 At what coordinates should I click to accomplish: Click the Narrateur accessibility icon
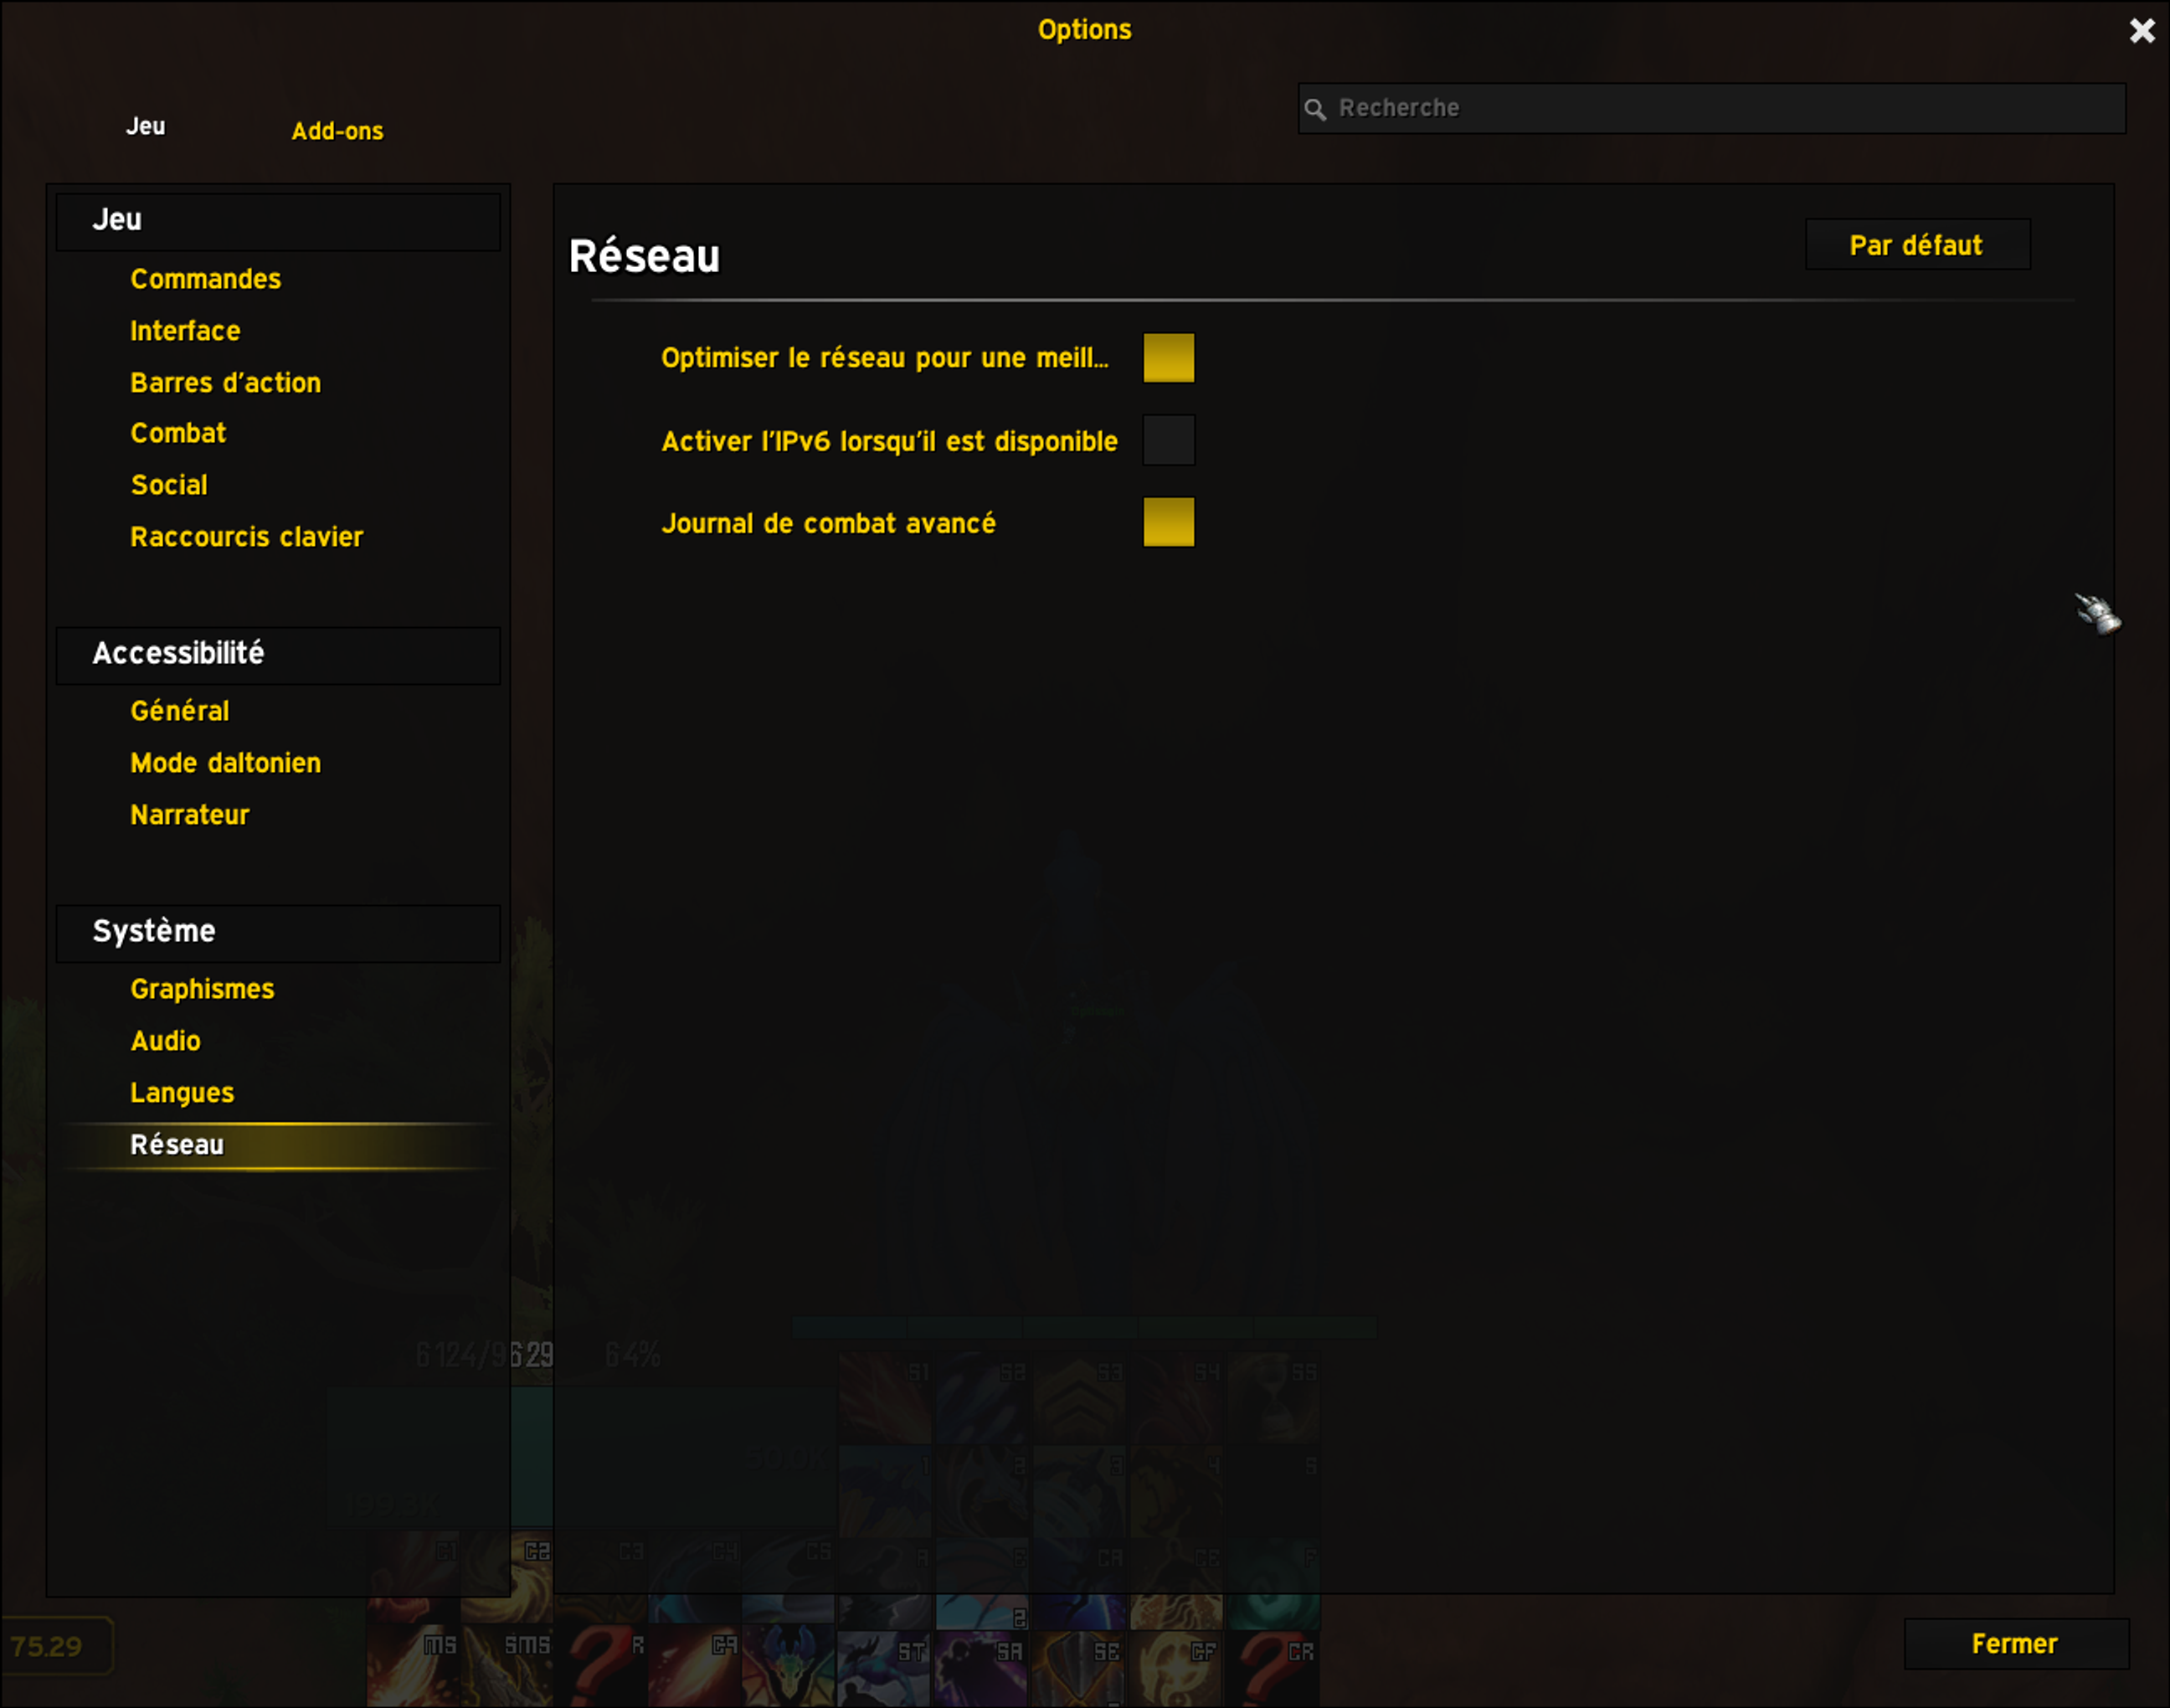188,814
